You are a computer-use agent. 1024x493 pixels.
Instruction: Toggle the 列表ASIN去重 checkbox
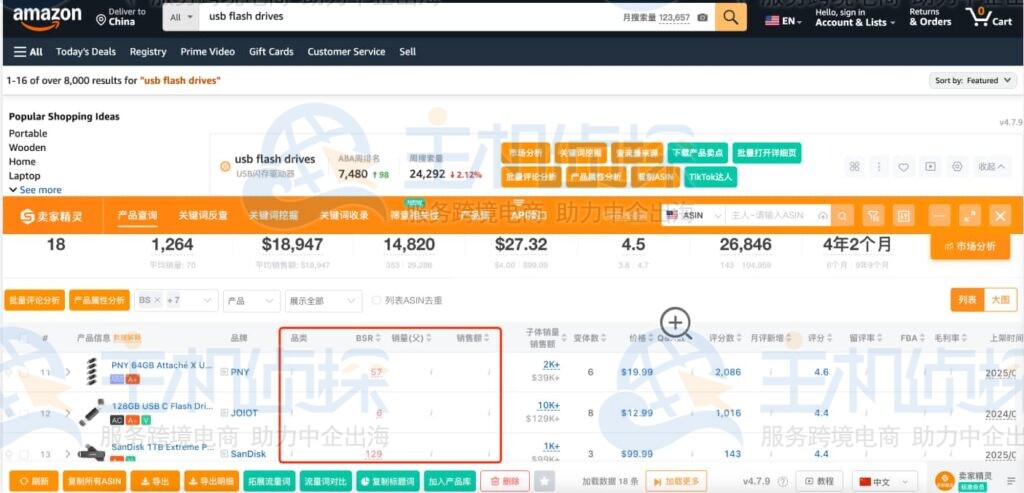tap(376, 300)
